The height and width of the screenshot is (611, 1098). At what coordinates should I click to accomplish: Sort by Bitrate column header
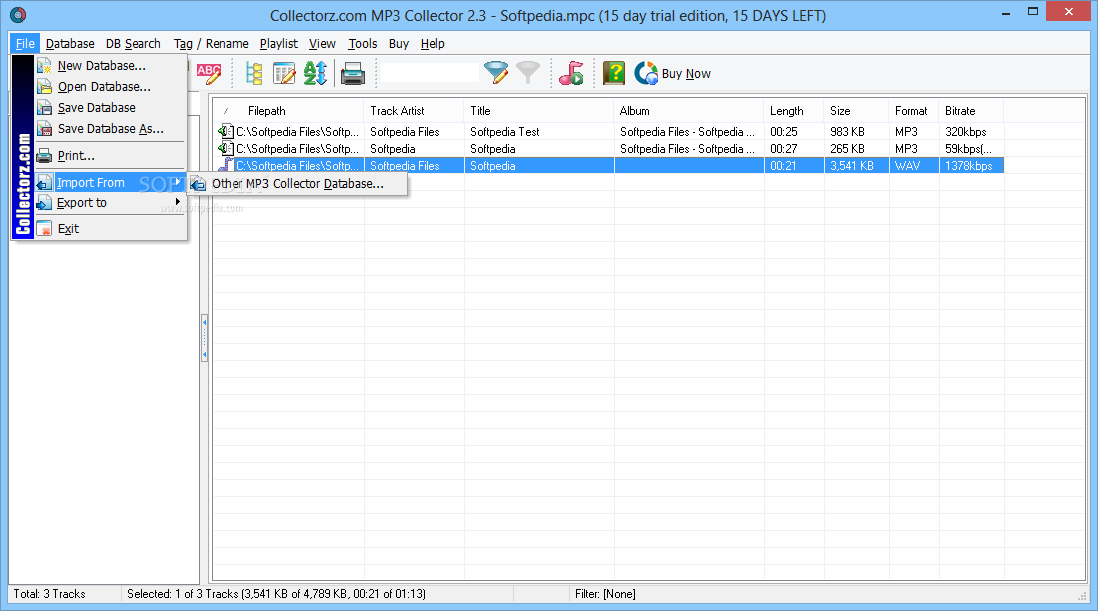(971, 111)
